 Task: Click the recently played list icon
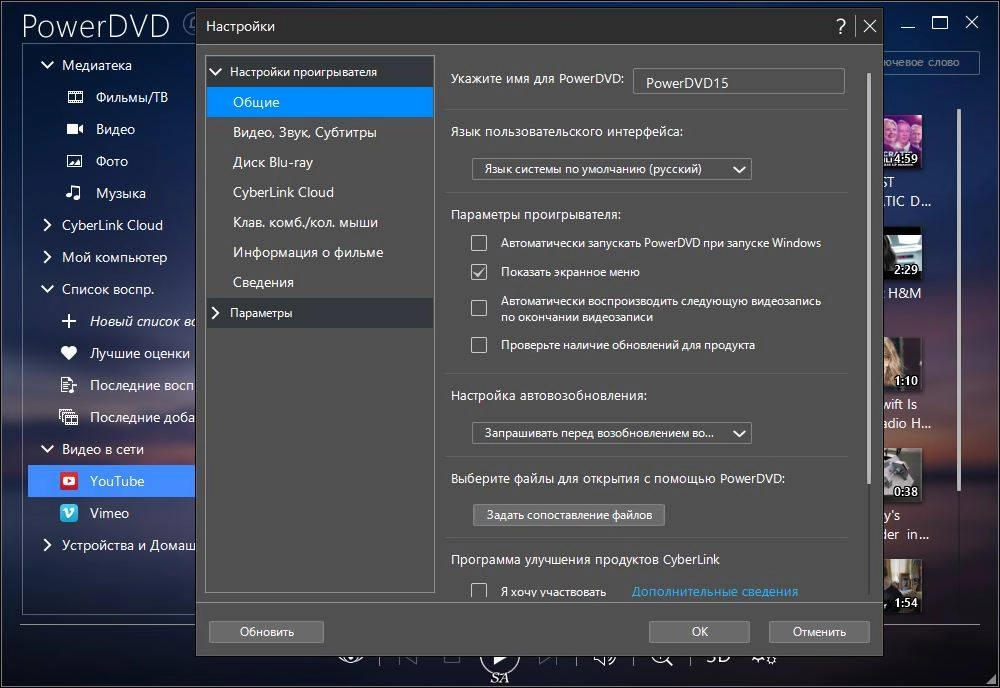click(x=69, y=384)
